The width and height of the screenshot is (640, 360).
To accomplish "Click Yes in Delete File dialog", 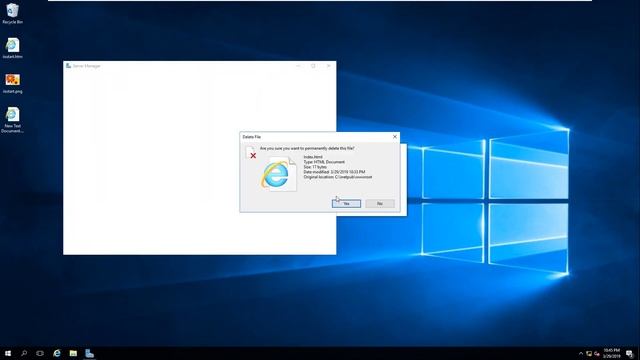I will point(346,203).
